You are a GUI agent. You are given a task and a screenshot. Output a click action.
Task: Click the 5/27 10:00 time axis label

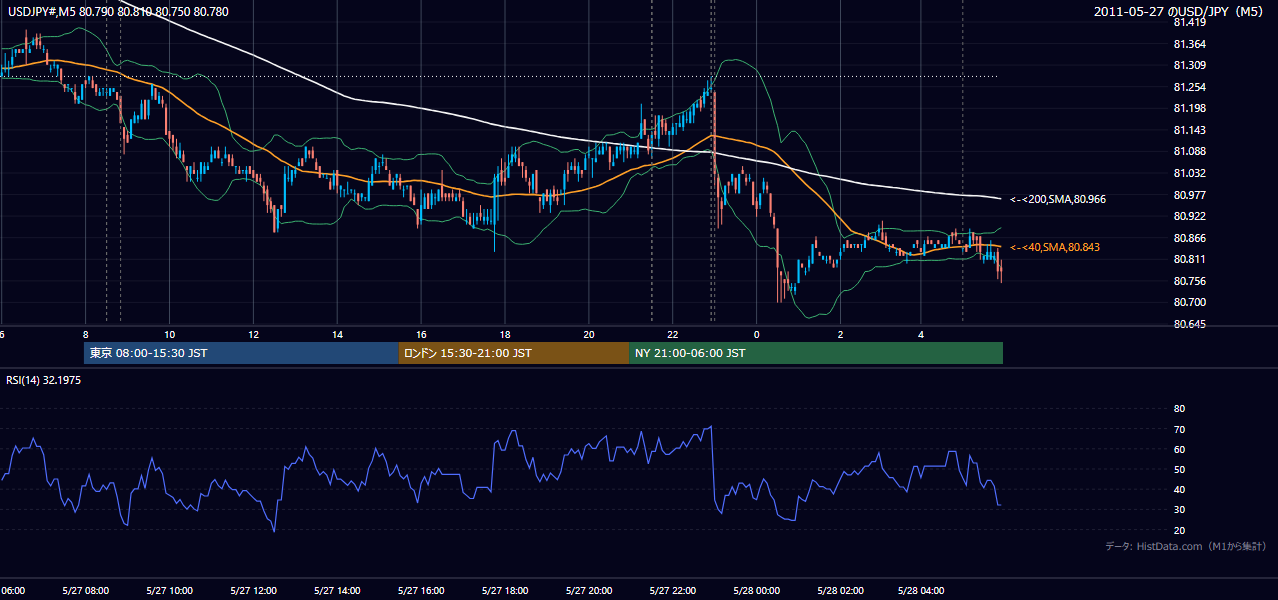tap(169, 591)
